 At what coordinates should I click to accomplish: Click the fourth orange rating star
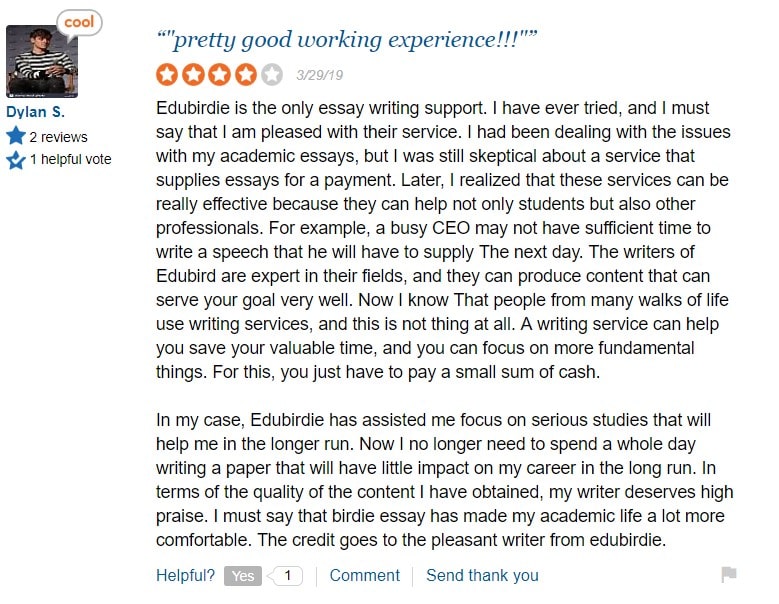pyautogui.click(x=245, y=75)
